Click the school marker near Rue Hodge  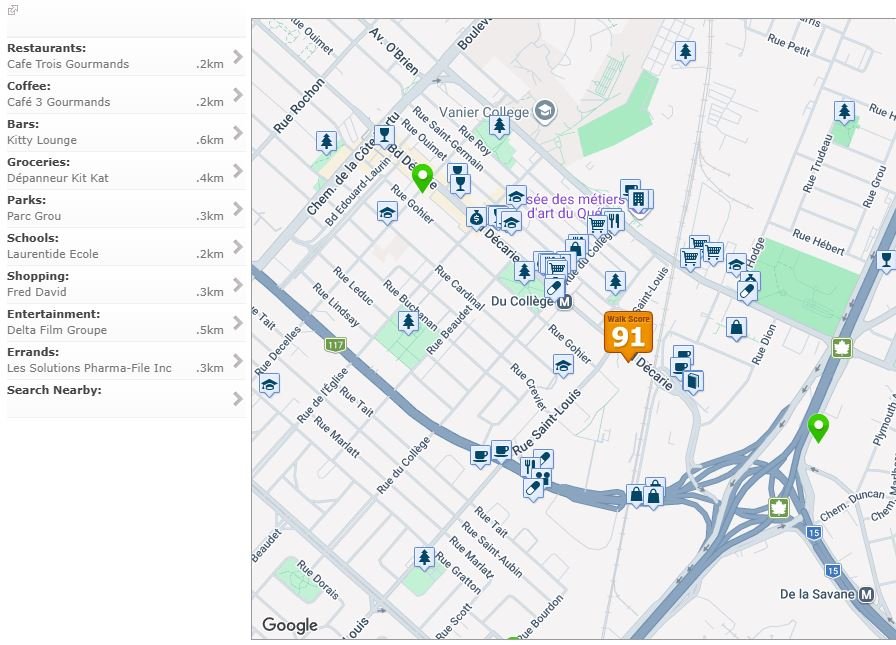click(x=736, y=265)
